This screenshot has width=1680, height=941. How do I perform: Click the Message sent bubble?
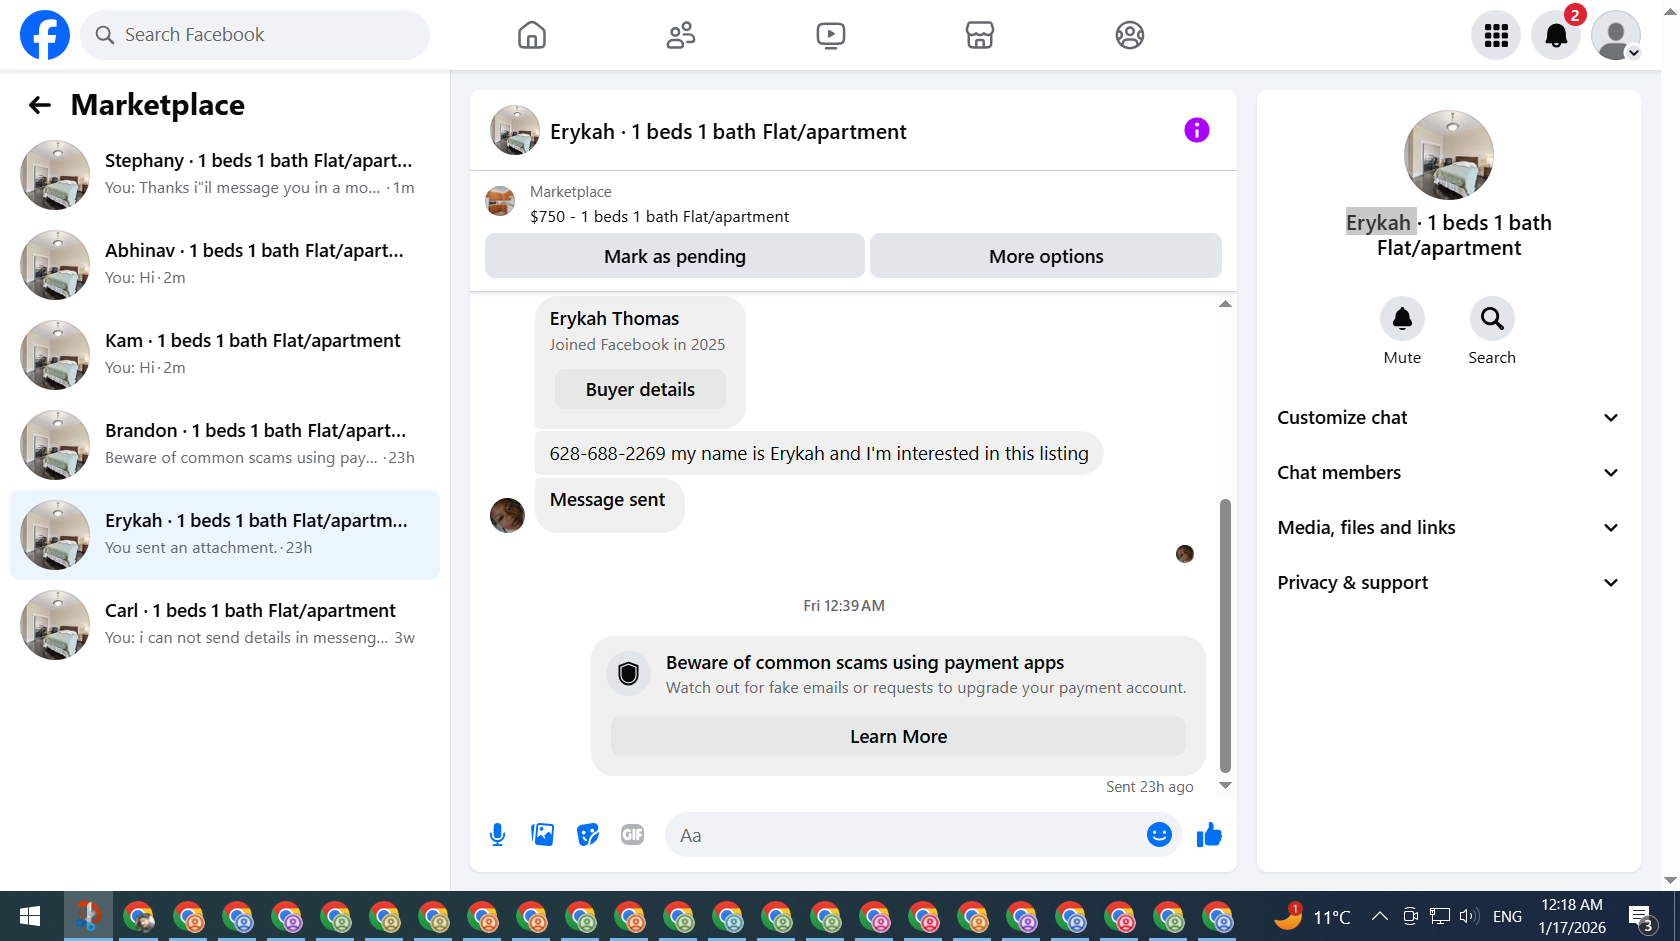(x=609, y=505)
